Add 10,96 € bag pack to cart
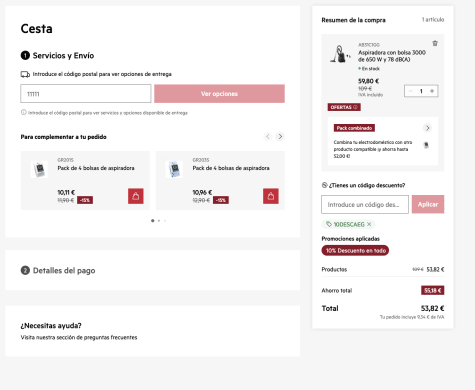Image resolution: width=475 pixels, height=390 pixels. 271,196
